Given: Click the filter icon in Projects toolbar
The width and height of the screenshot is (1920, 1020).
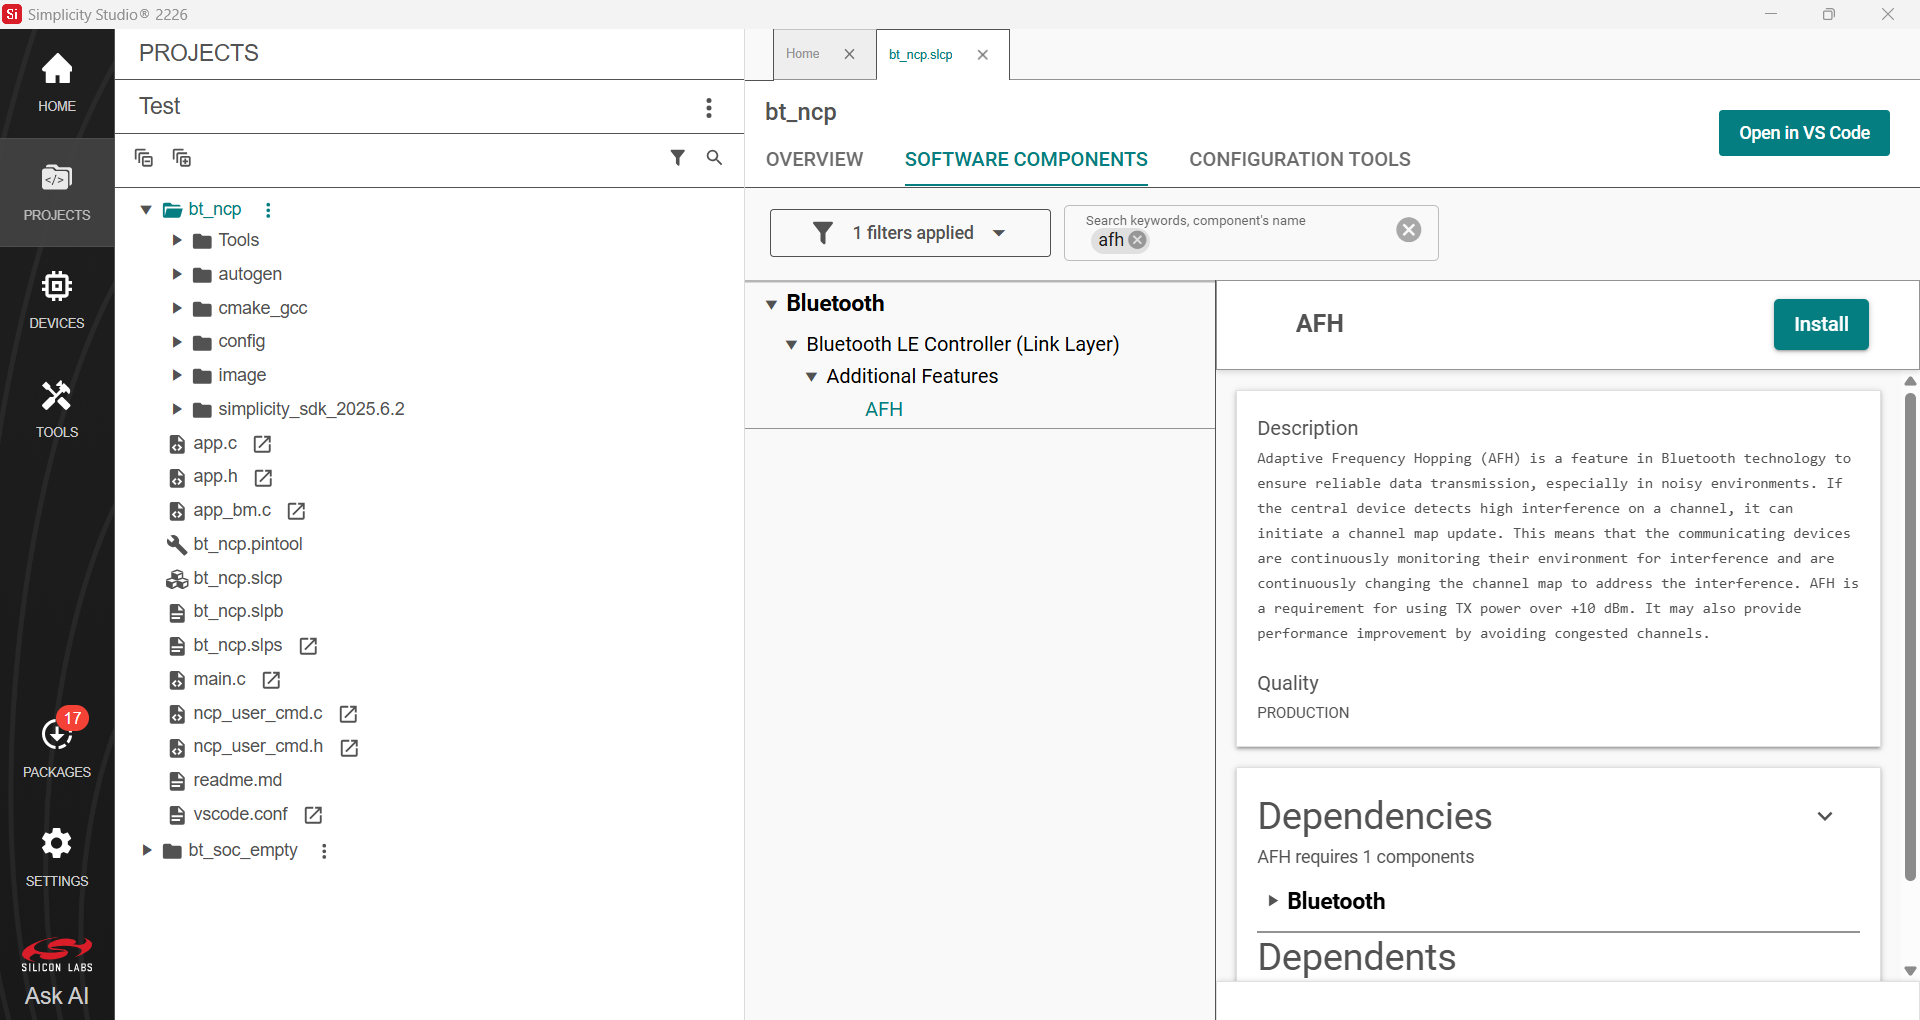Looking at the screenshot, I should 678,158.
